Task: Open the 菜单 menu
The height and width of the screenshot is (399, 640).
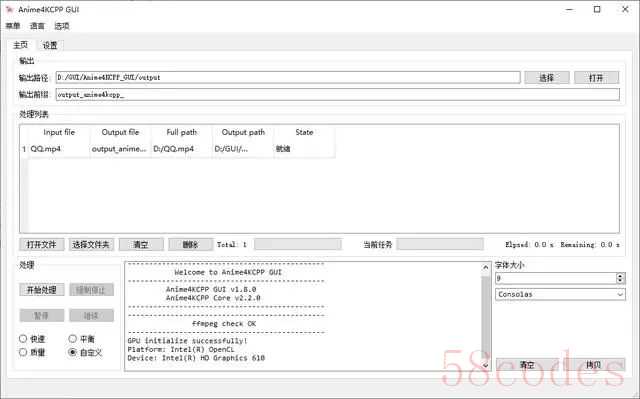Action: pos(13,26)
